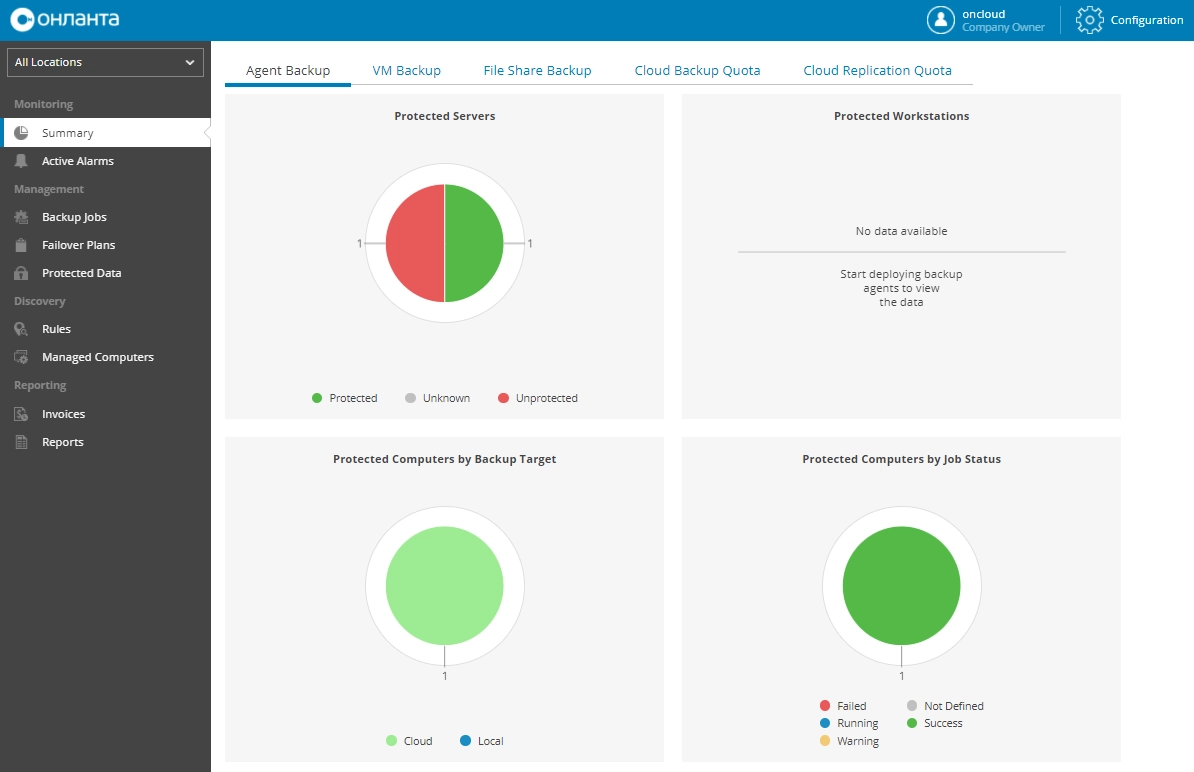Toggle the Cloud legend entry
The image size is (1194, 772).
click(x=408, y=741)
